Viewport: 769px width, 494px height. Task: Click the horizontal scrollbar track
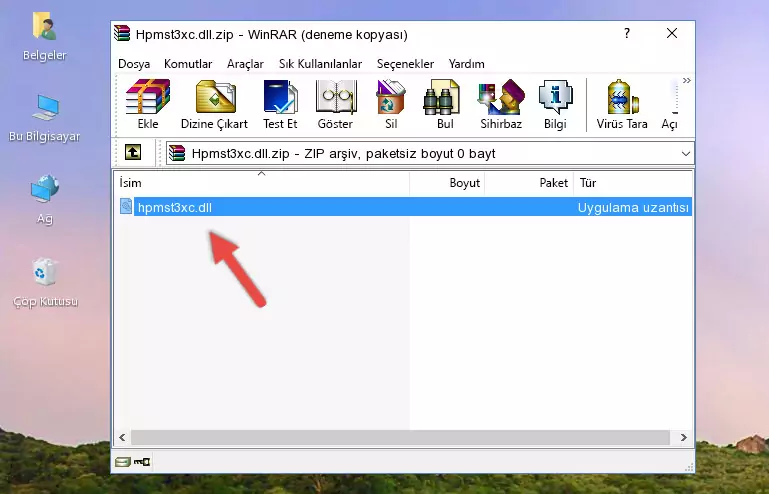[x=400, y=437]
